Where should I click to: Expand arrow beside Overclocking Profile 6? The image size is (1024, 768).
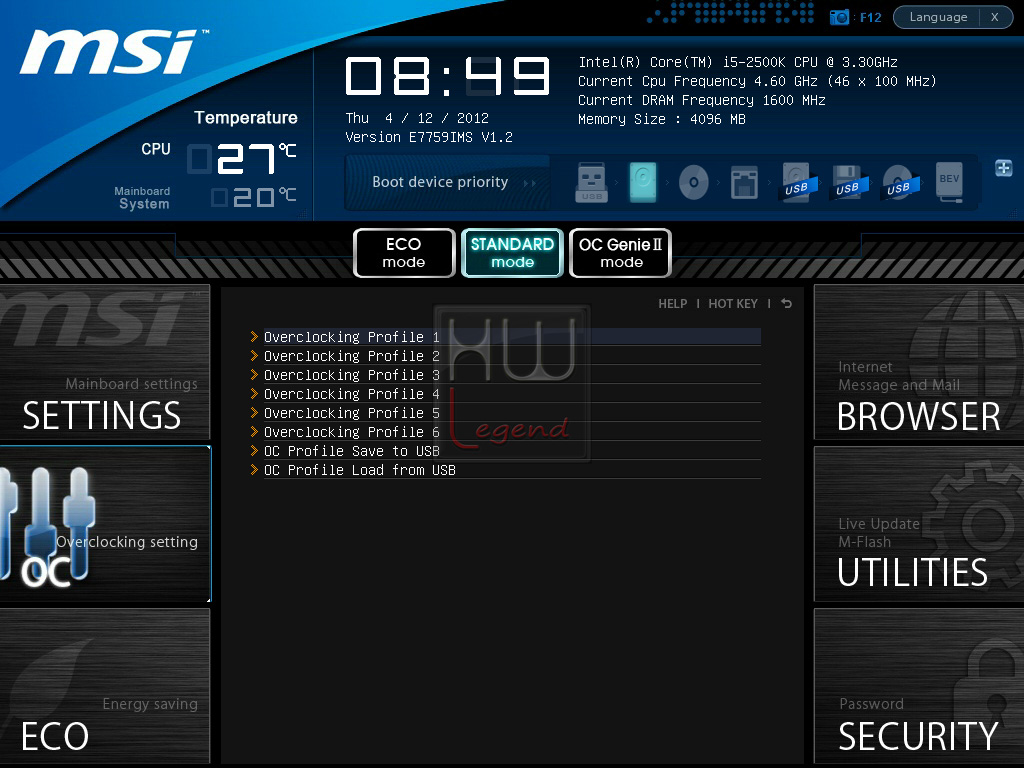pyautogui.click(x=254, y=431)
